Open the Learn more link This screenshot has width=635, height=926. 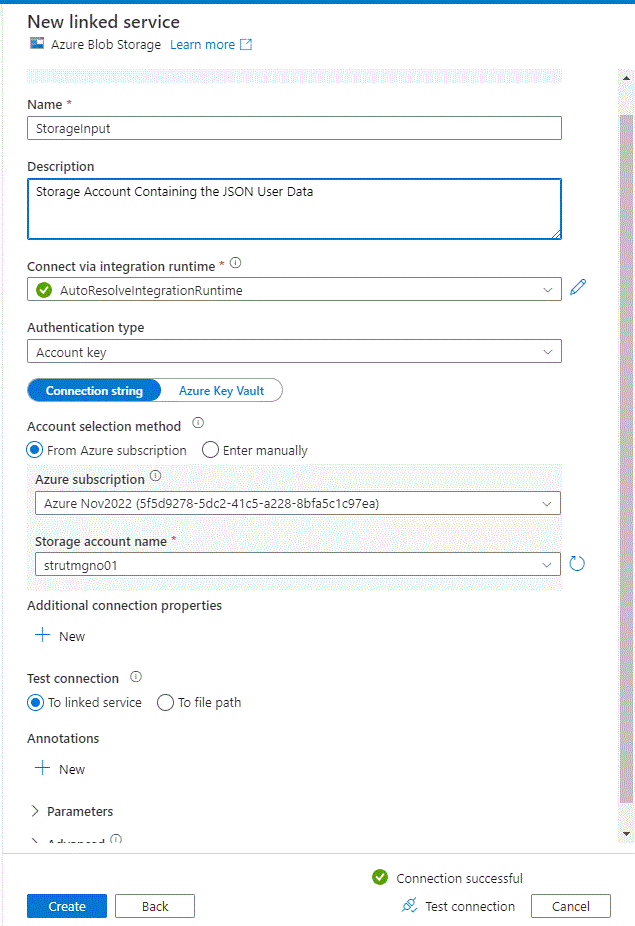point(202,44)
